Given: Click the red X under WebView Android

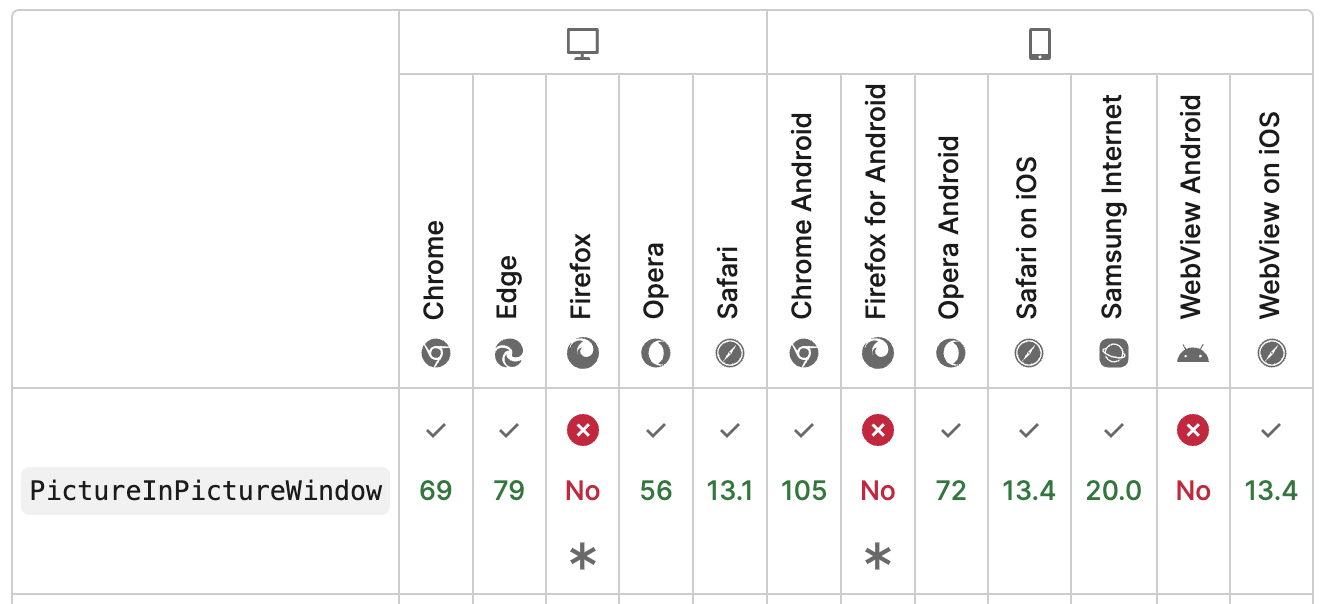Looking at the screenshot, I should [1193, 431].
